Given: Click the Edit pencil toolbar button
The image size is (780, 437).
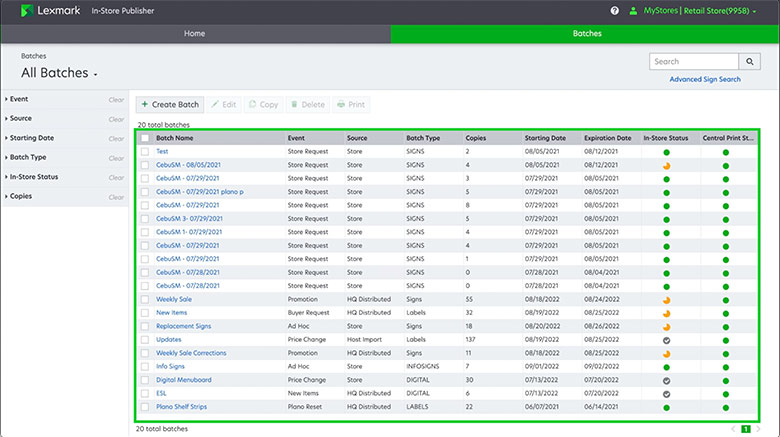Looking at the screenshot, I should point(224,104).
